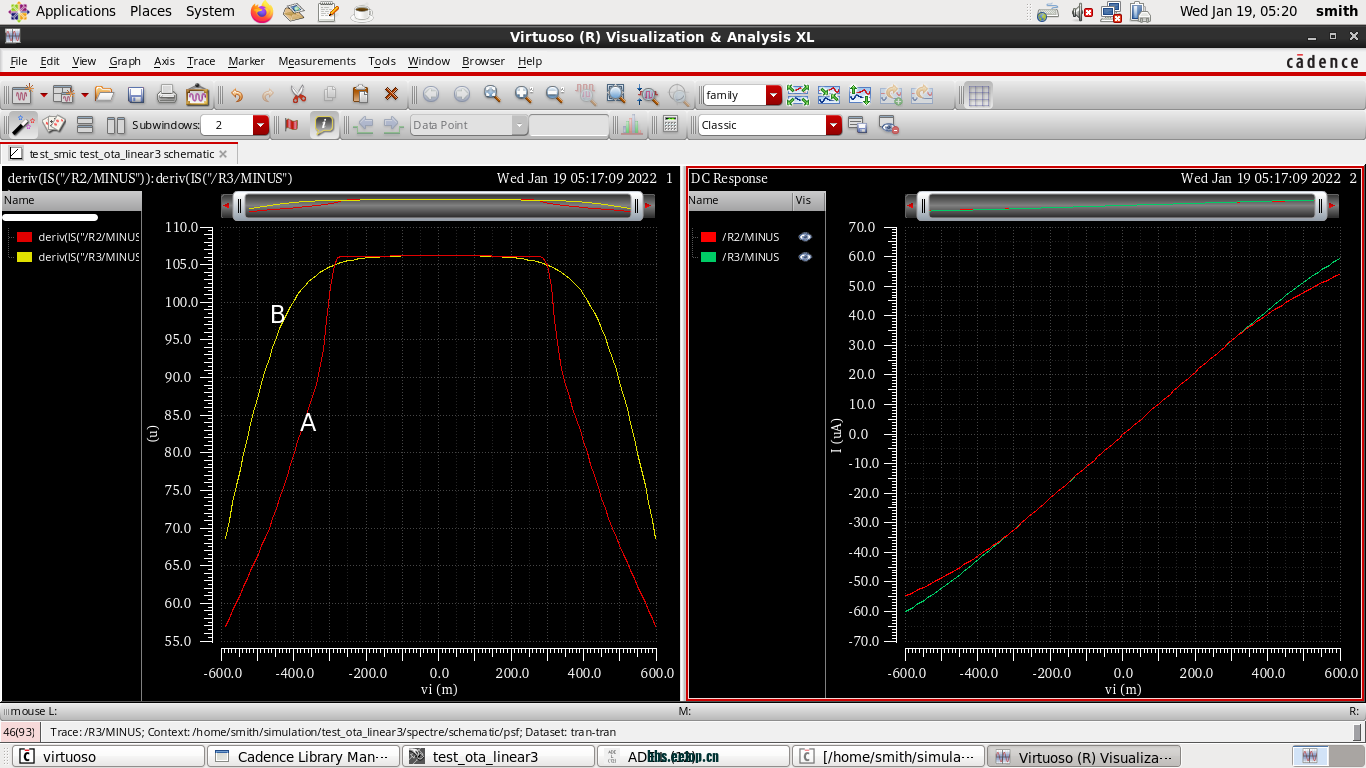Launch Firefox from the top panel
Viewport: 1366px width, 768px height.
261,12
